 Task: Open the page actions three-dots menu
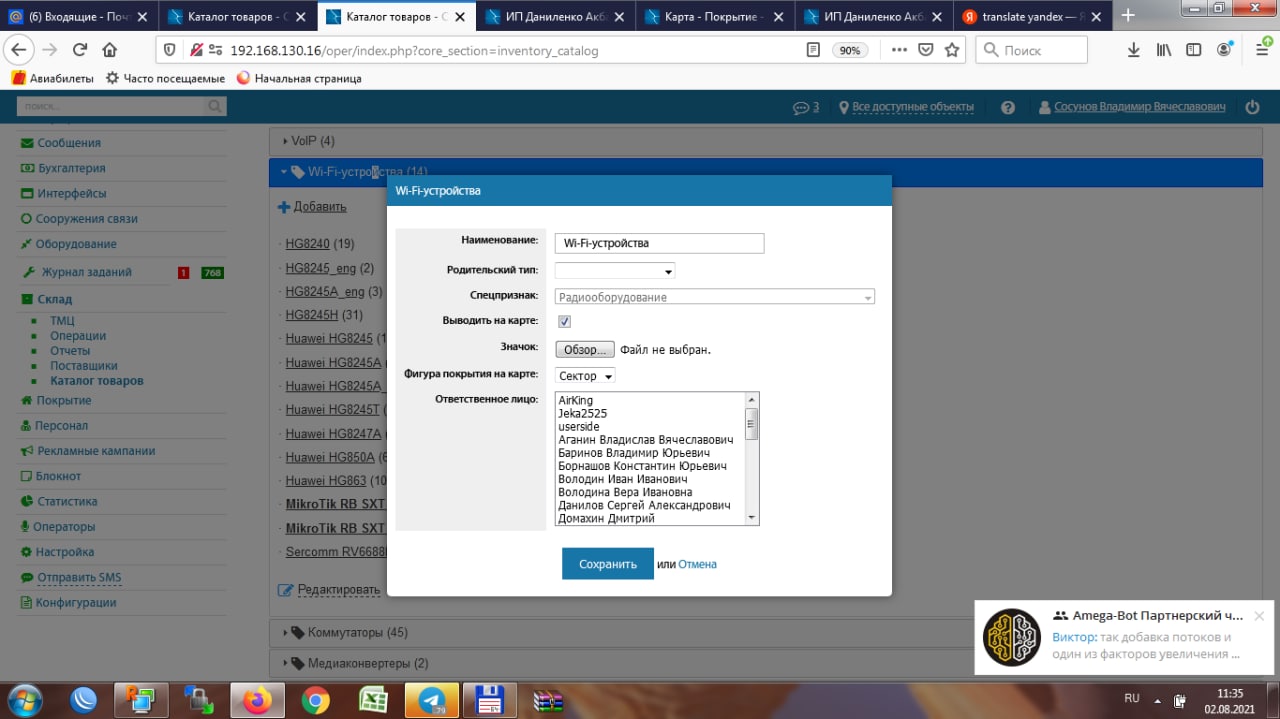click(899, 50)
